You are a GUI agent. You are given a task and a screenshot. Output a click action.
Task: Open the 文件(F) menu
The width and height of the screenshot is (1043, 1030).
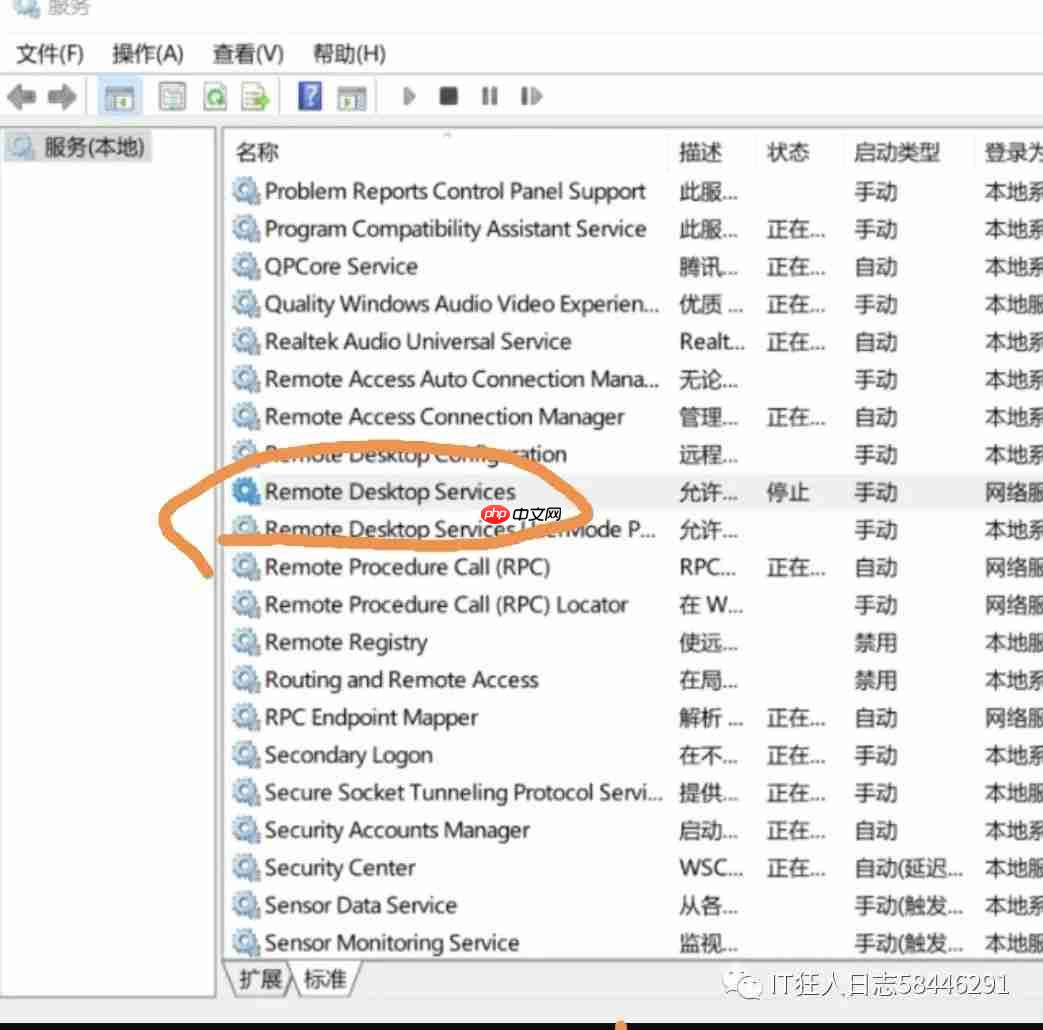(x=50, y=53)
